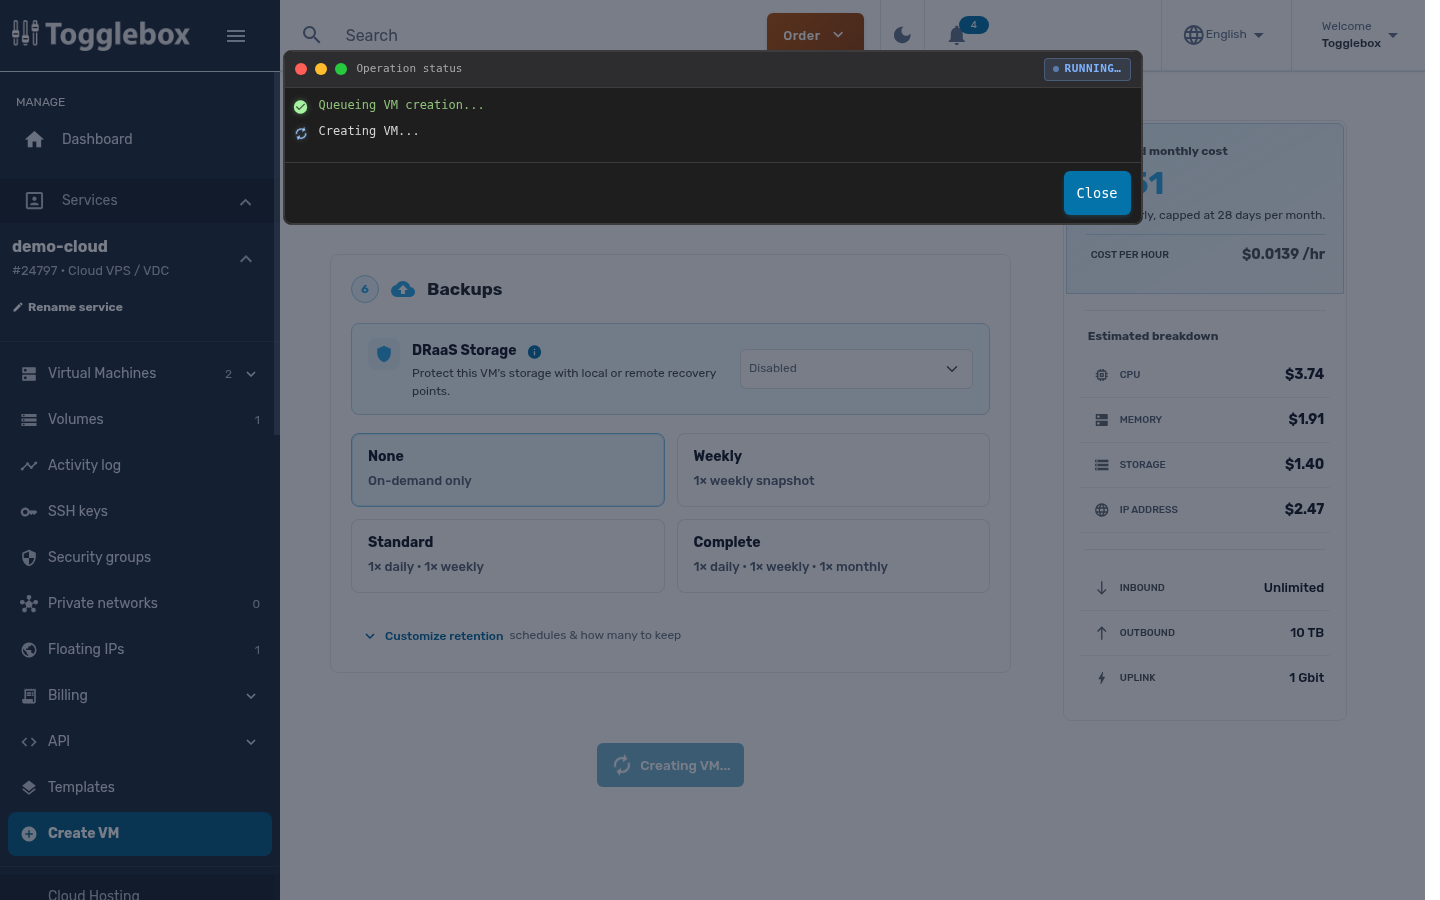Click the Create VM sidebar button
The width and height of the screenshot is (1440, 900).
click(140, 834)
